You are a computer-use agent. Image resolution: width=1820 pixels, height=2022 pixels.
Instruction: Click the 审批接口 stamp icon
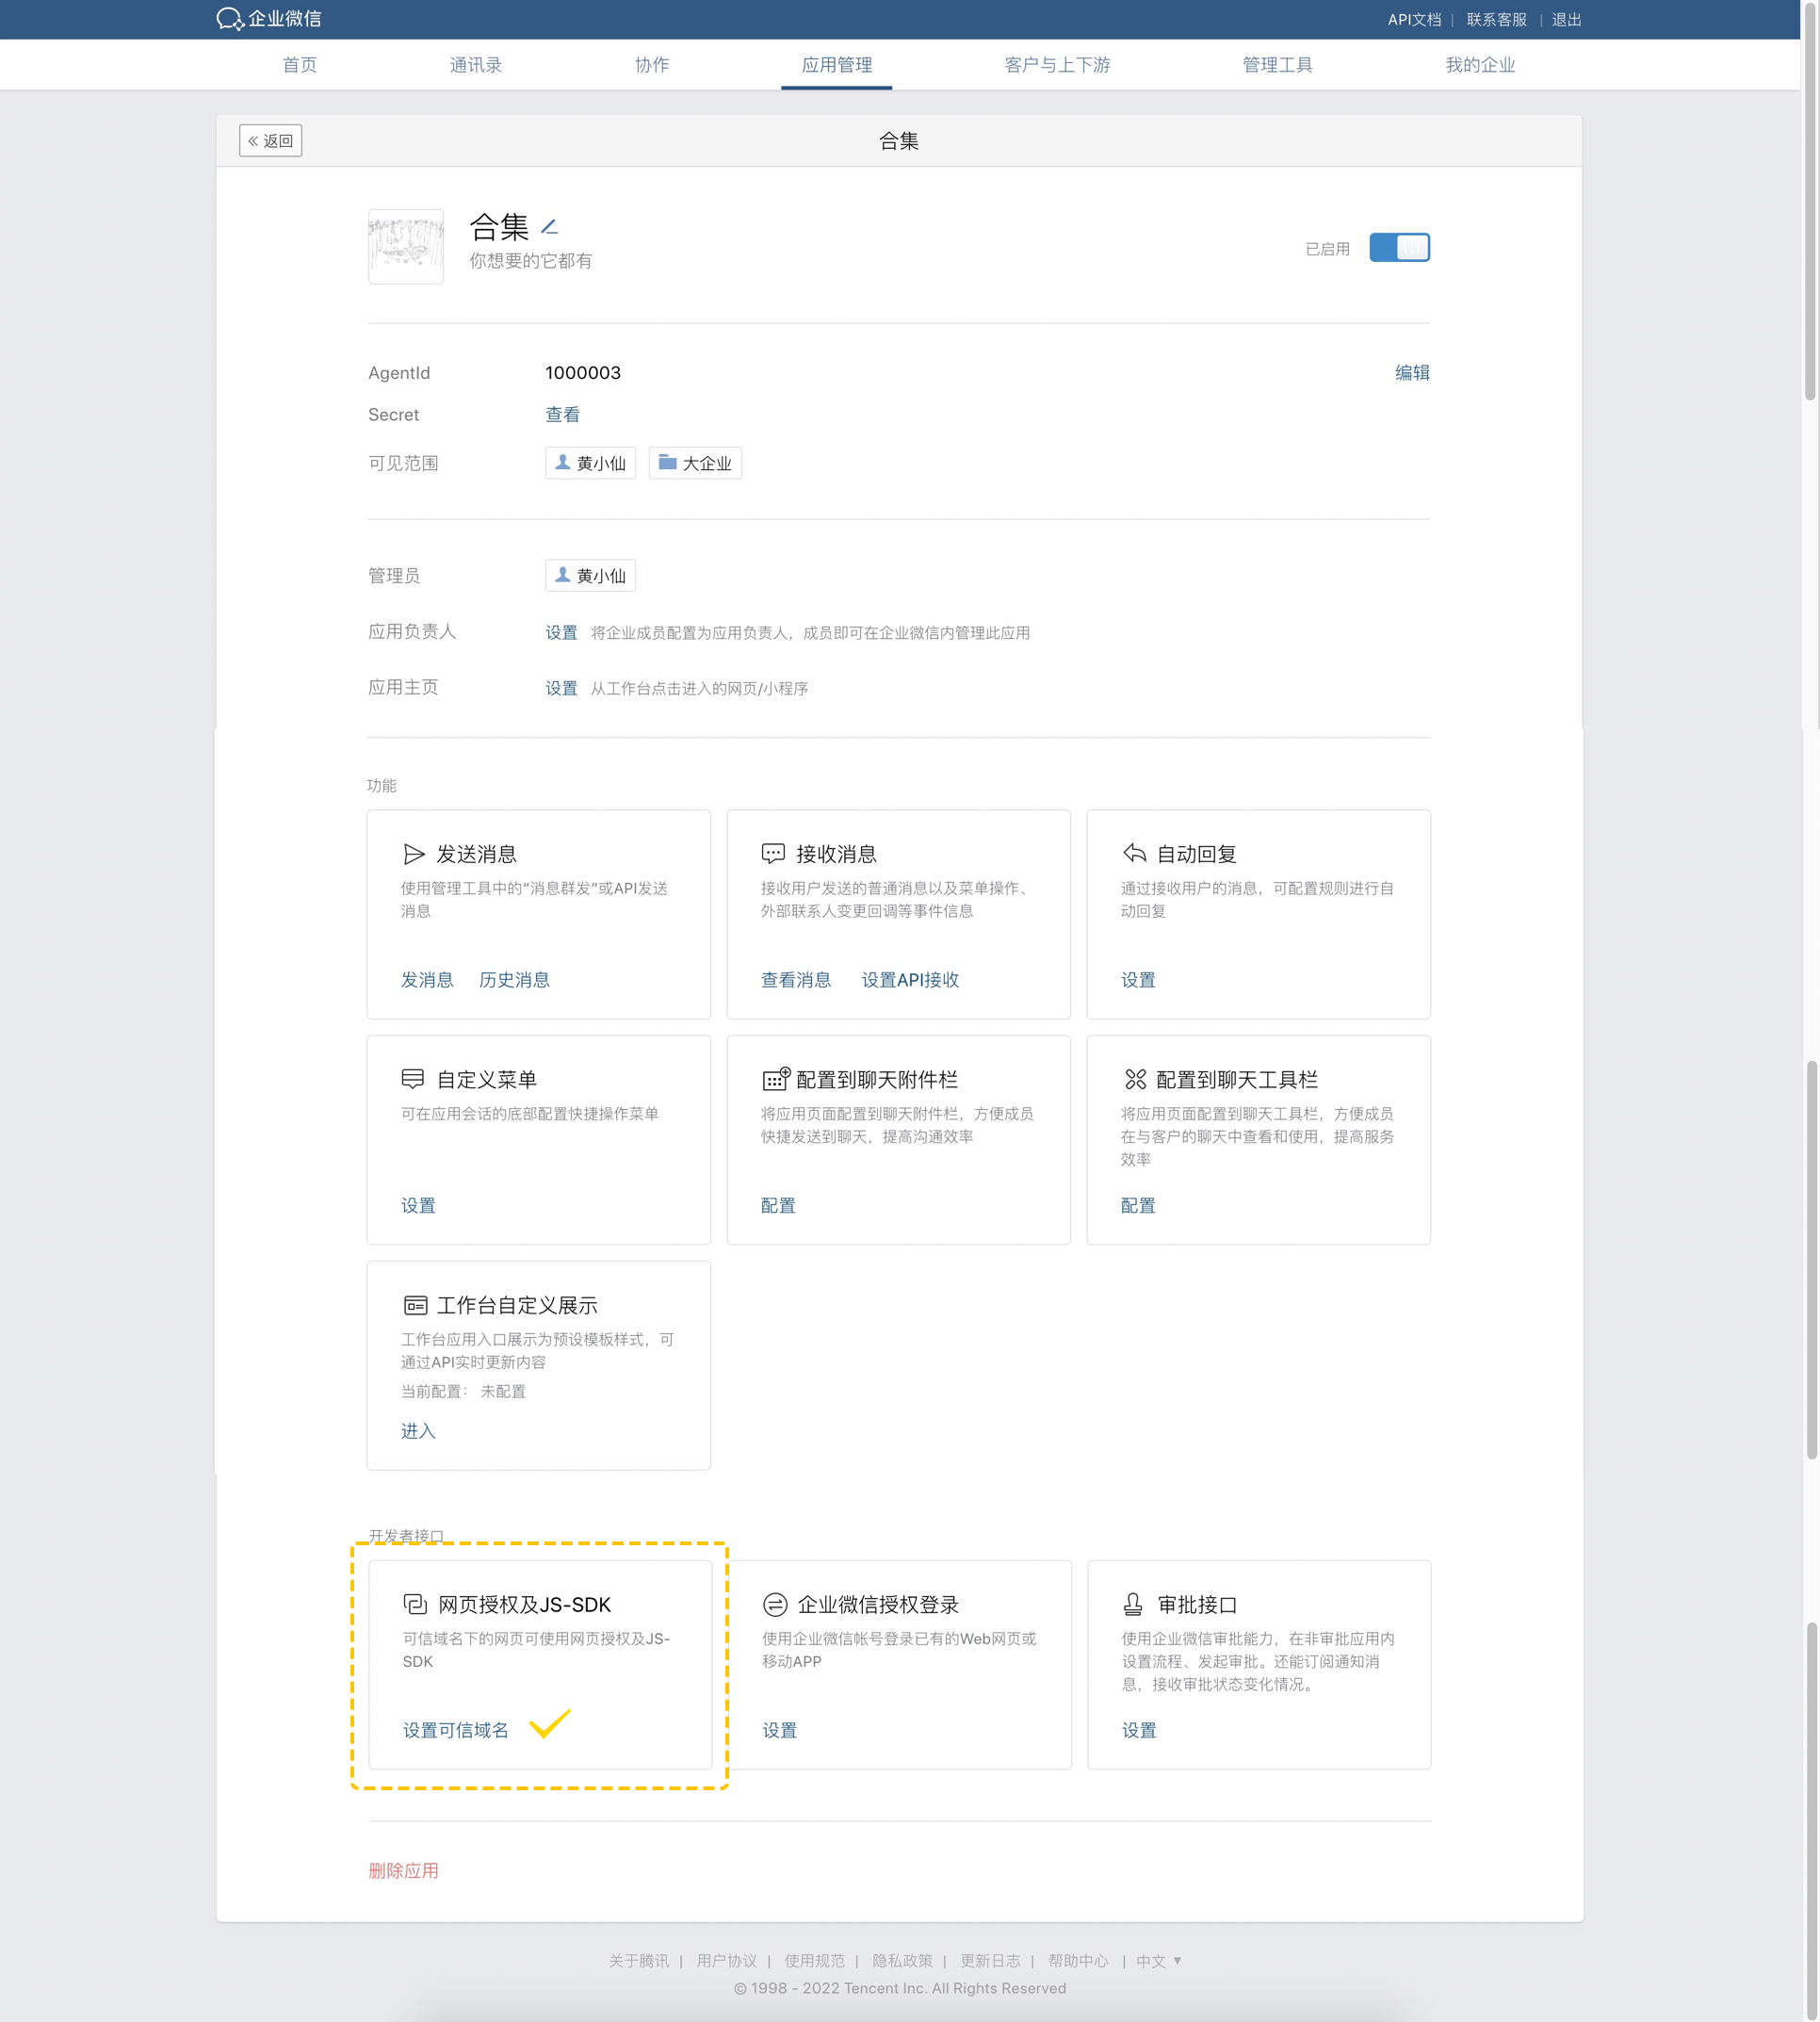pyautogui.click(x=1133, y=1604)
